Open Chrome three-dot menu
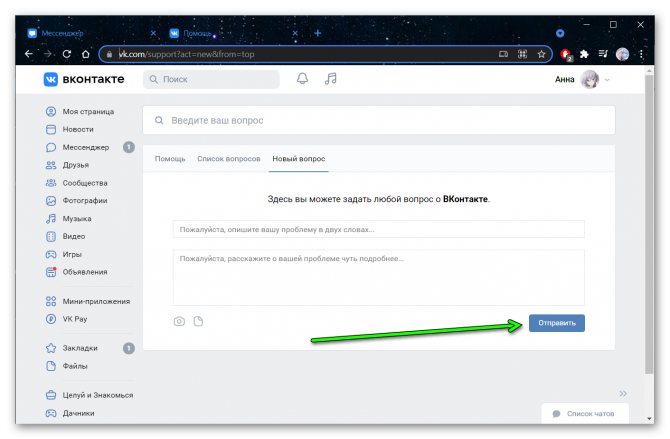Image resolution: width=670 pixels, height=439 pixels. pos(641,54)
